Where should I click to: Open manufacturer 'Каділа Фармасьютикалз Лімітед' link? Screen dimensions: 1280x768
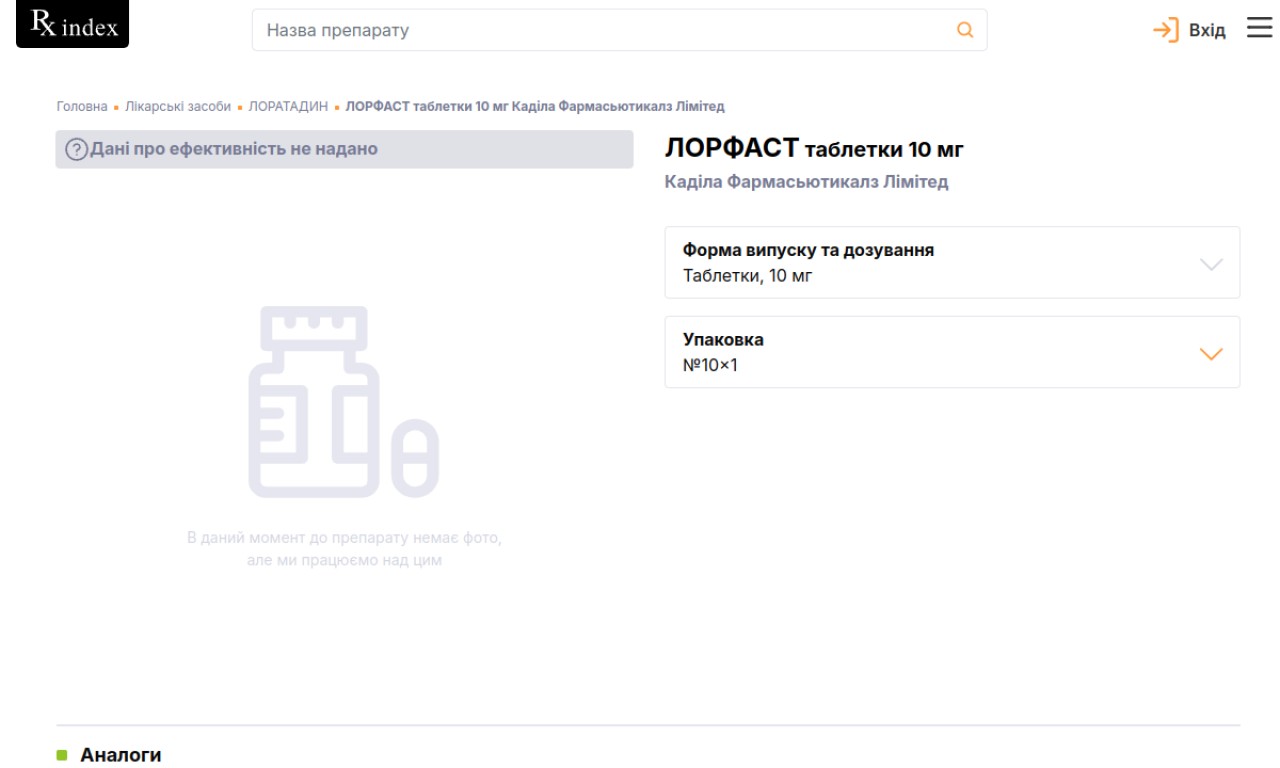806,182
